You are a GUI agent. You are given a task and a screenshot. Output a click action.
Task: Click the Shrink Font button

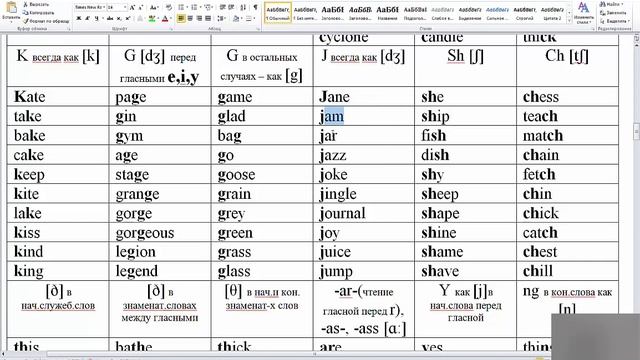pyautogui.click(x=141, y=7)
